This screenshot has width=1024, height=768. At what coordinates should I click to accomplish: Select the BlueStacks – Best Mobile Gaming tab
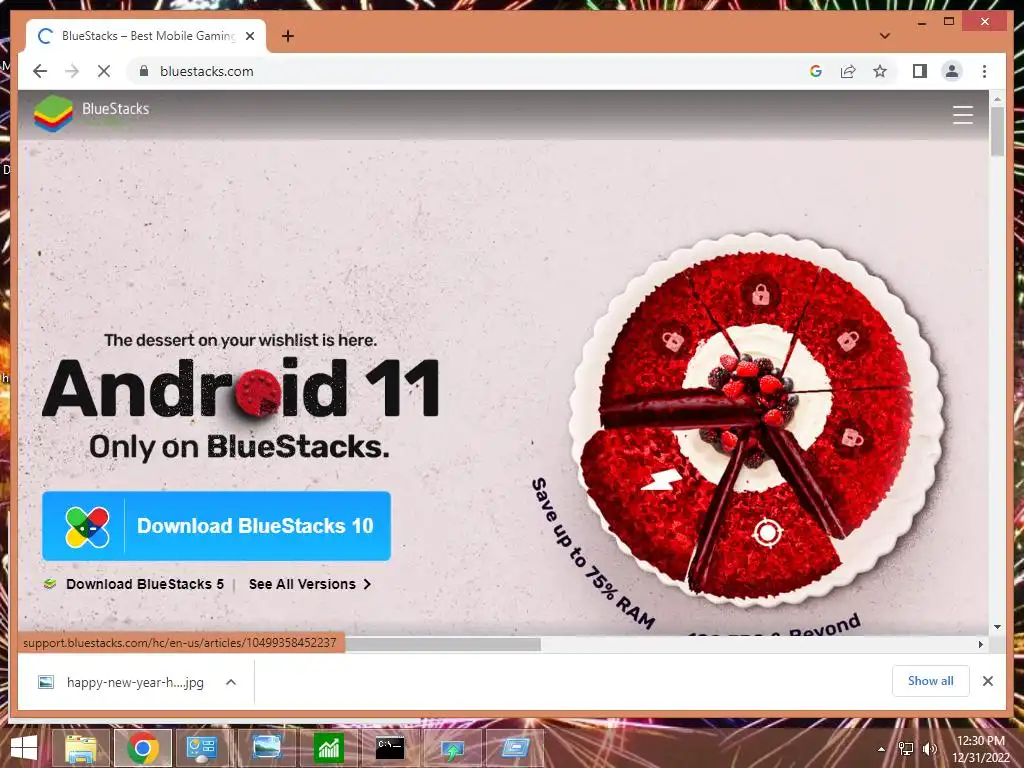click(x=146, y=36)
